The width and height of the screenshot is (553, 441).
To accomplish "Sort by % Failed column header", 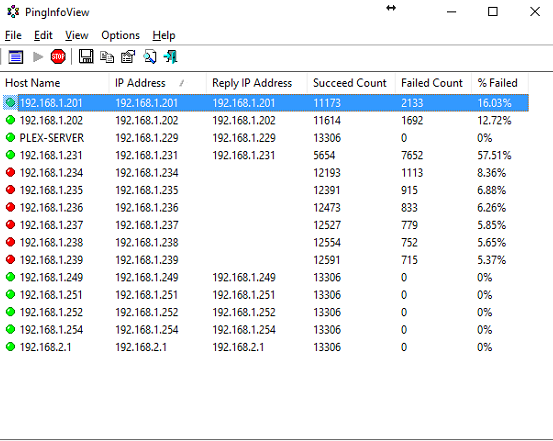I will [499, 83].
